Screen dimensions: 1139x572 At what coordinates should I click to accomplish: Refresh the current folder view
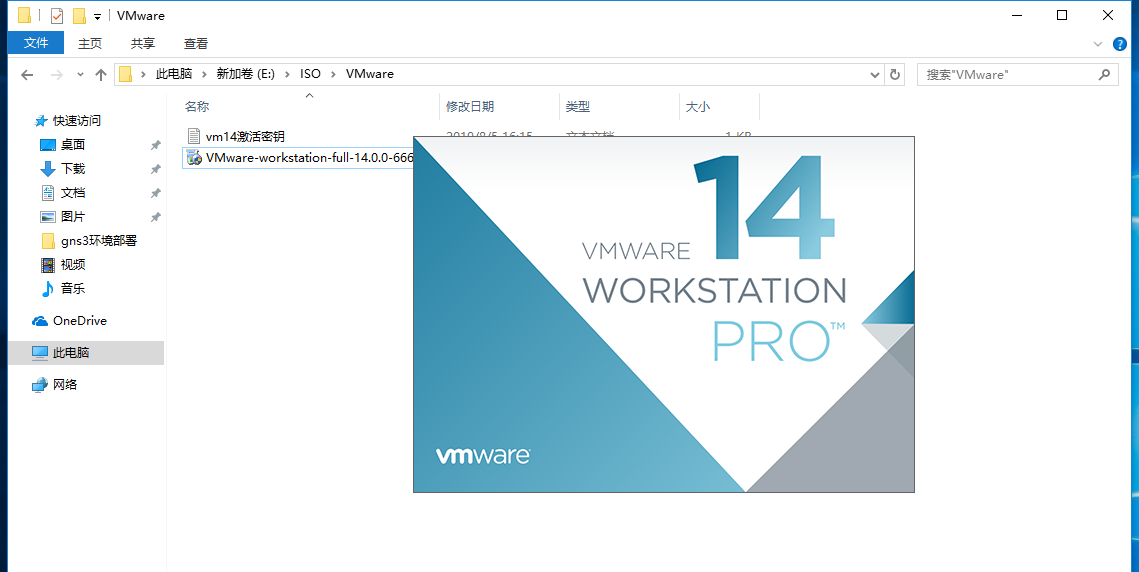pos(894,74)
